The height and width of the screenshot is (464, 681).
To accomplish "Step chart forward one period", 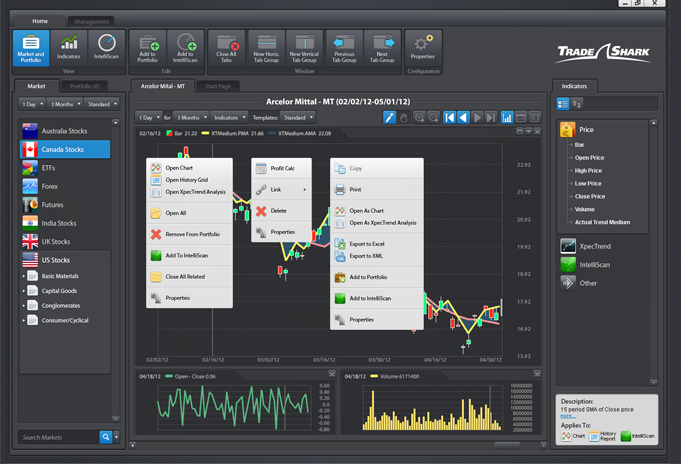I will 477,117.
